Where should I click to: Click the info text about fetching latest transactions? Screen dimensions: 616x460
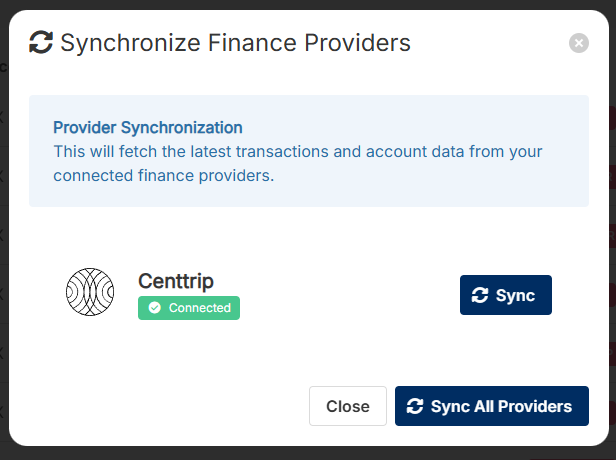coord(297,152)
